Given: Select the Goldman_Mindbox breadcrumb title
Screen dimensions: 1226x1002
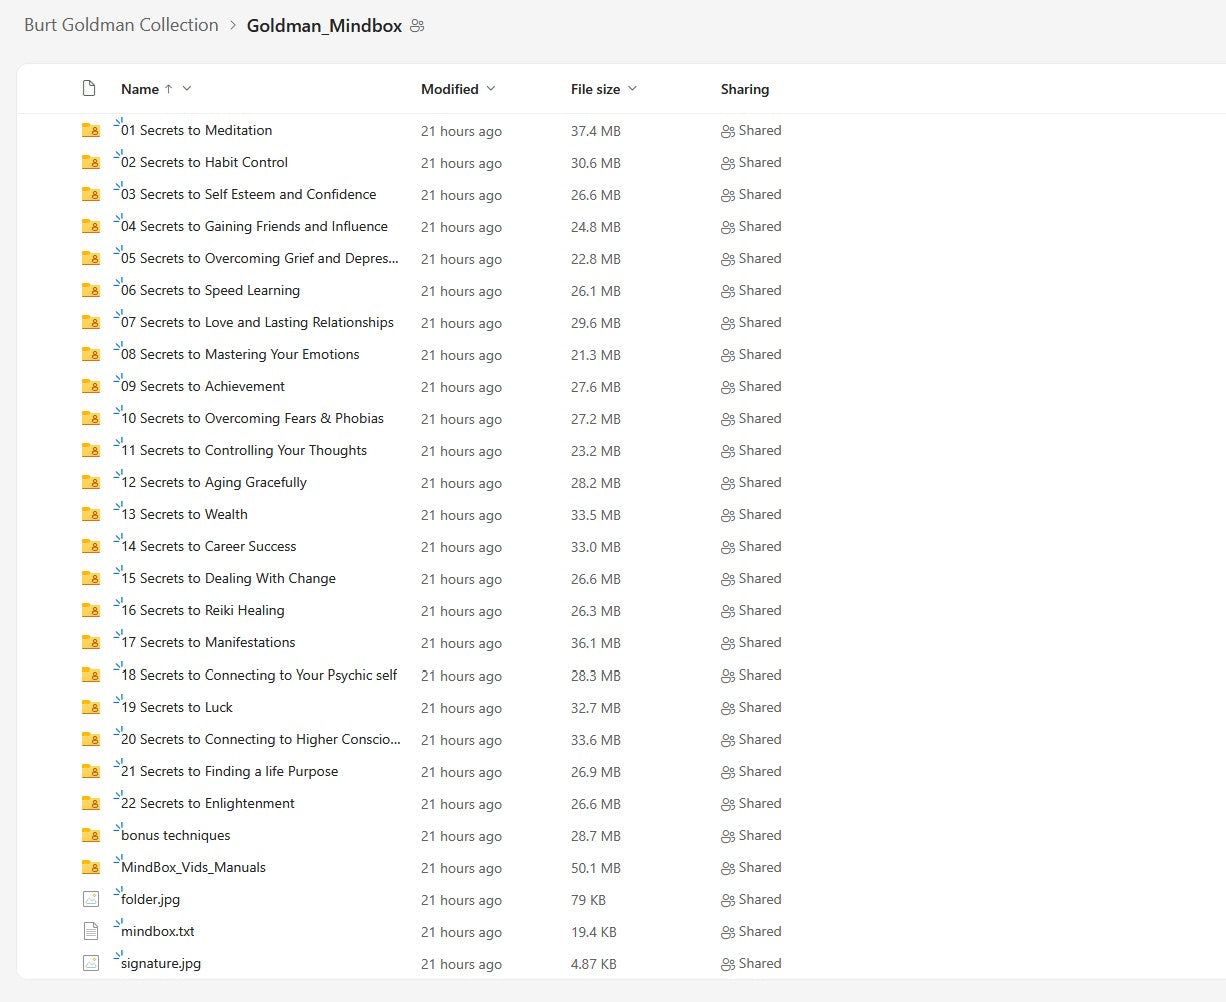Looking at the screenshot, I should coord(324,26).
